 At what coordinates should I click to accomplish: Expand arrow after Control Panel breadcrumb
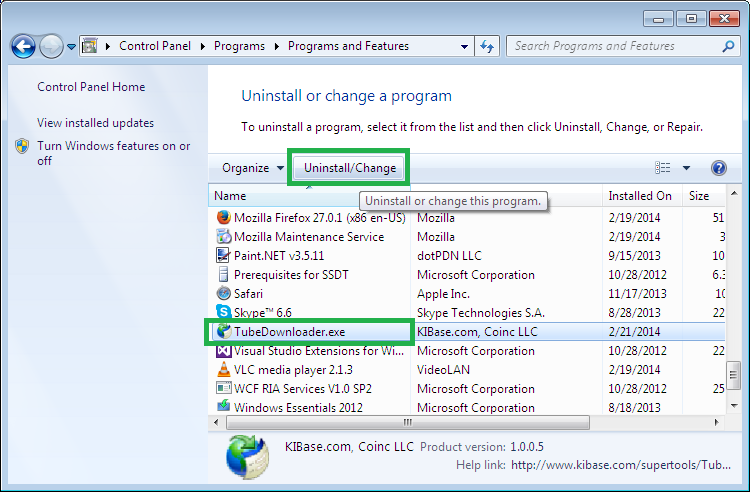point(203,46)
